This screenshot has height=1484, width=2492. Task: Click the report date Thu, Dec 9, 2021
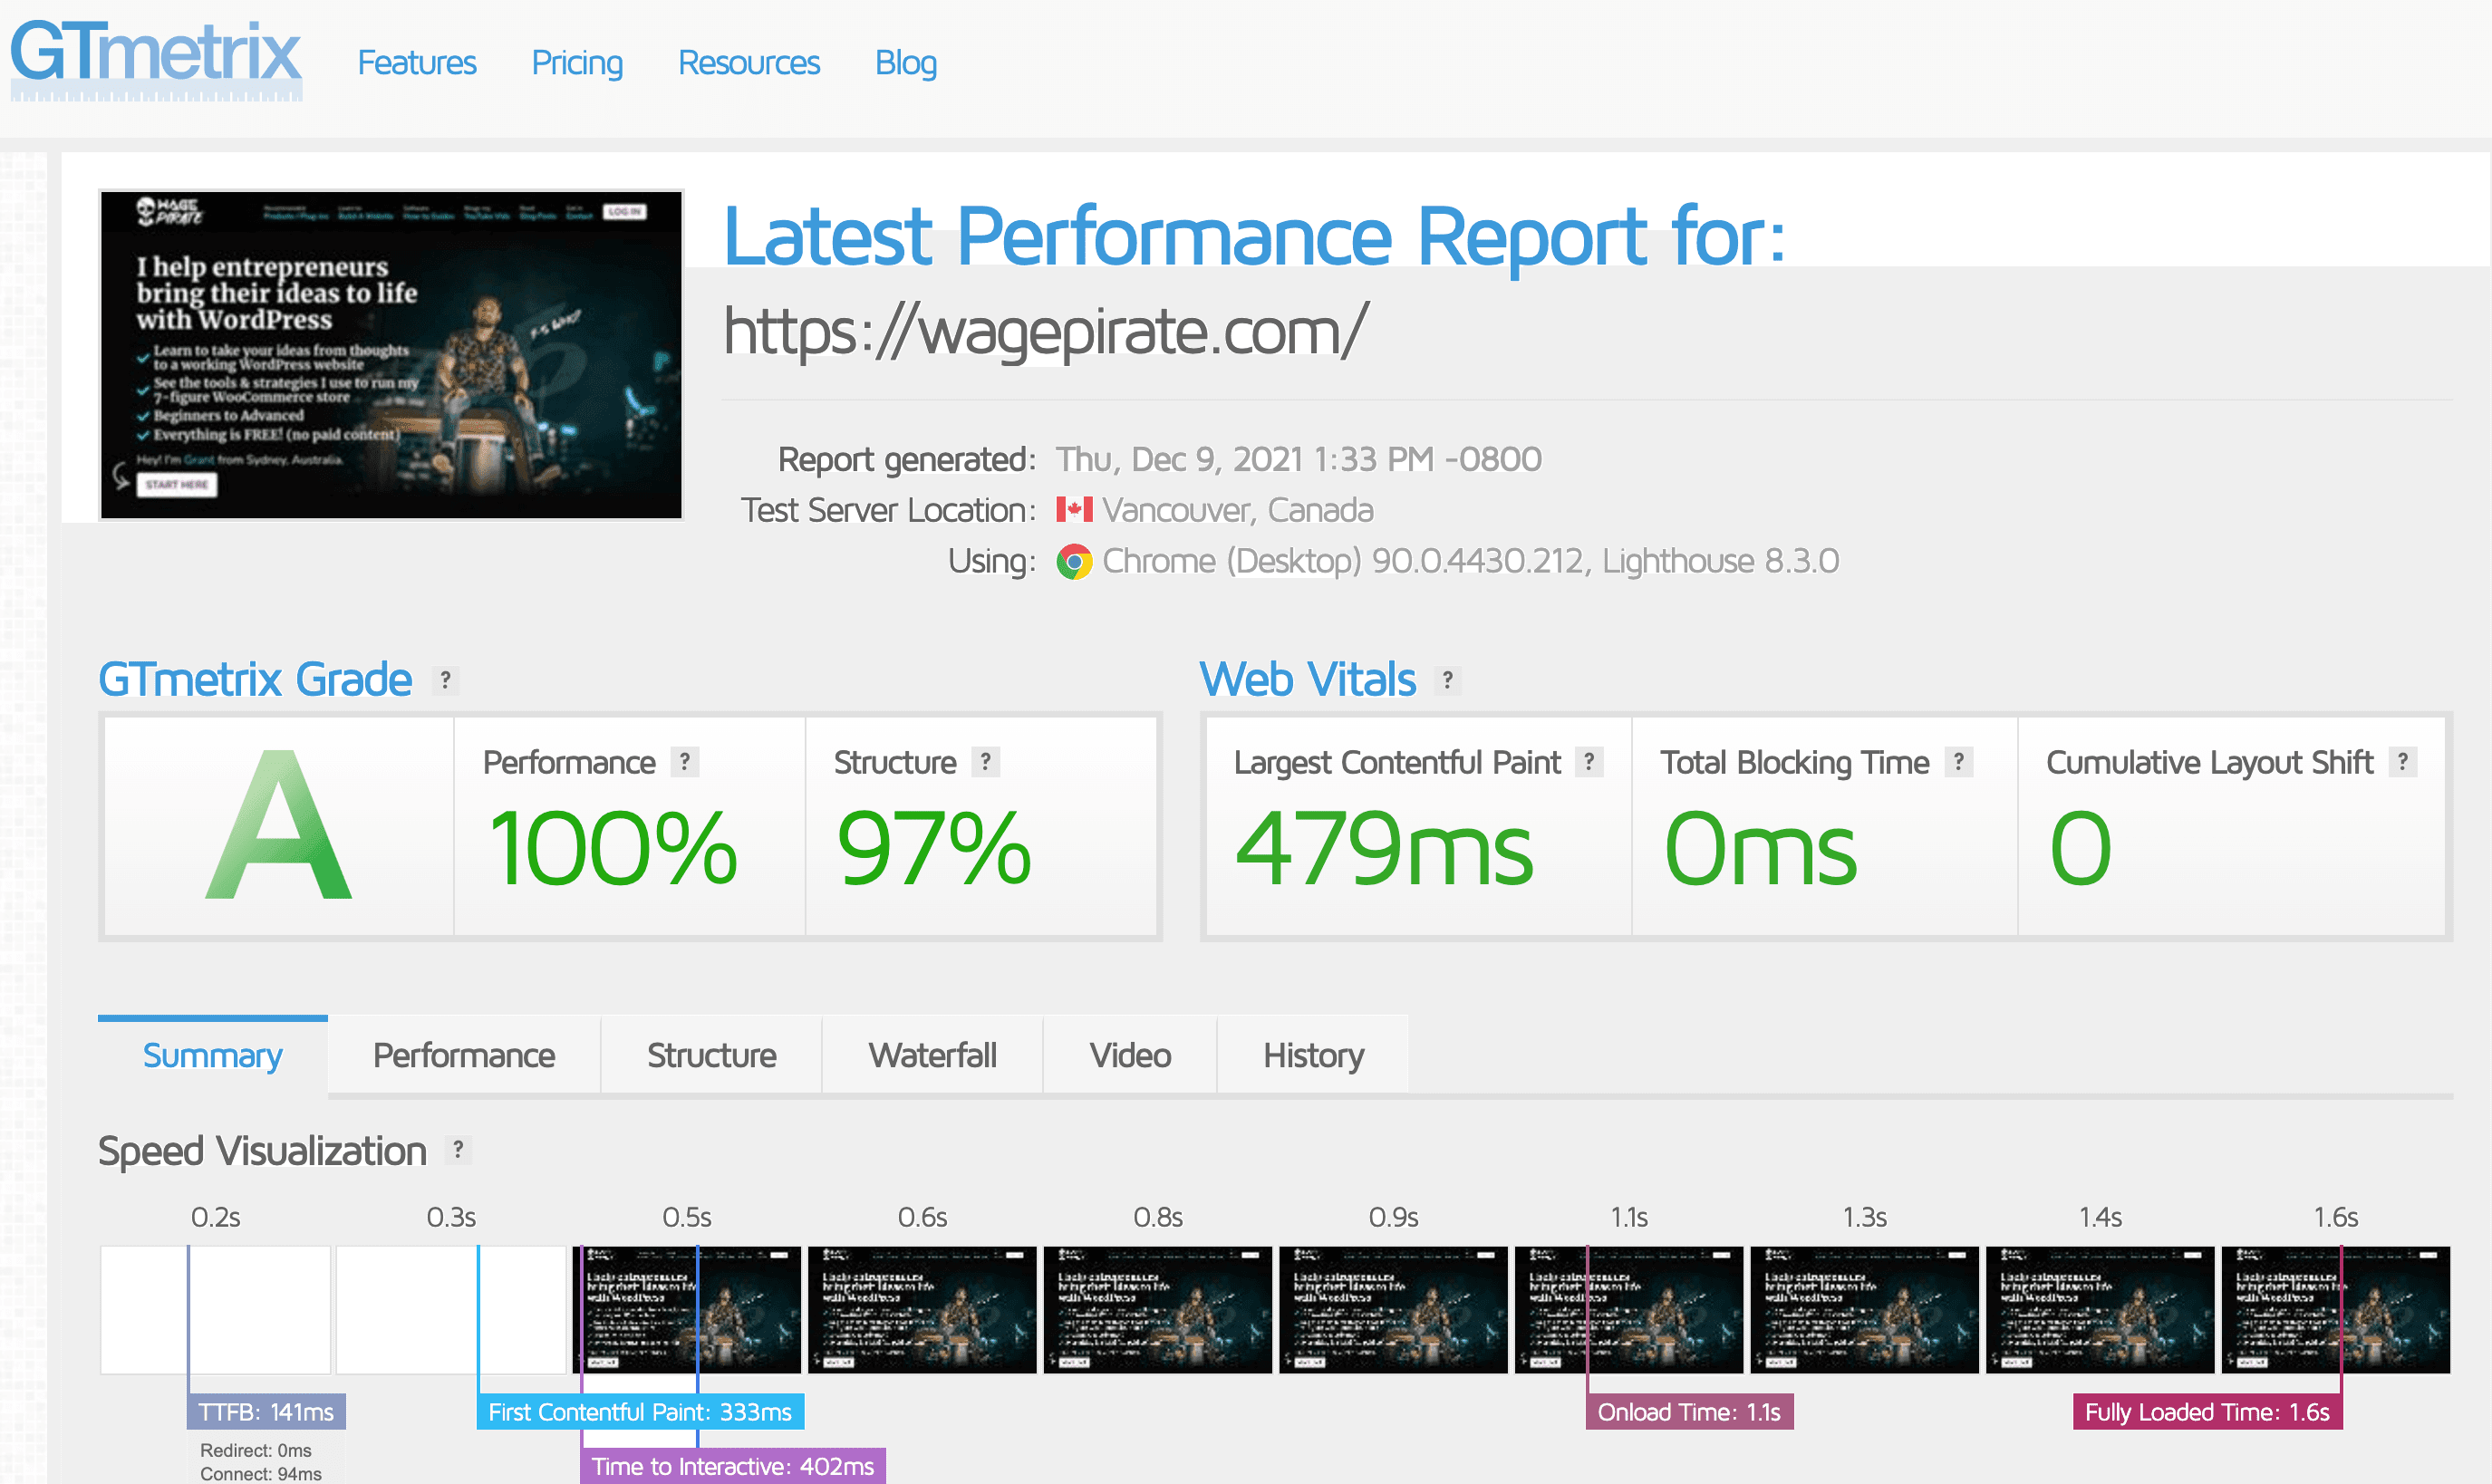pos(1298,459)
